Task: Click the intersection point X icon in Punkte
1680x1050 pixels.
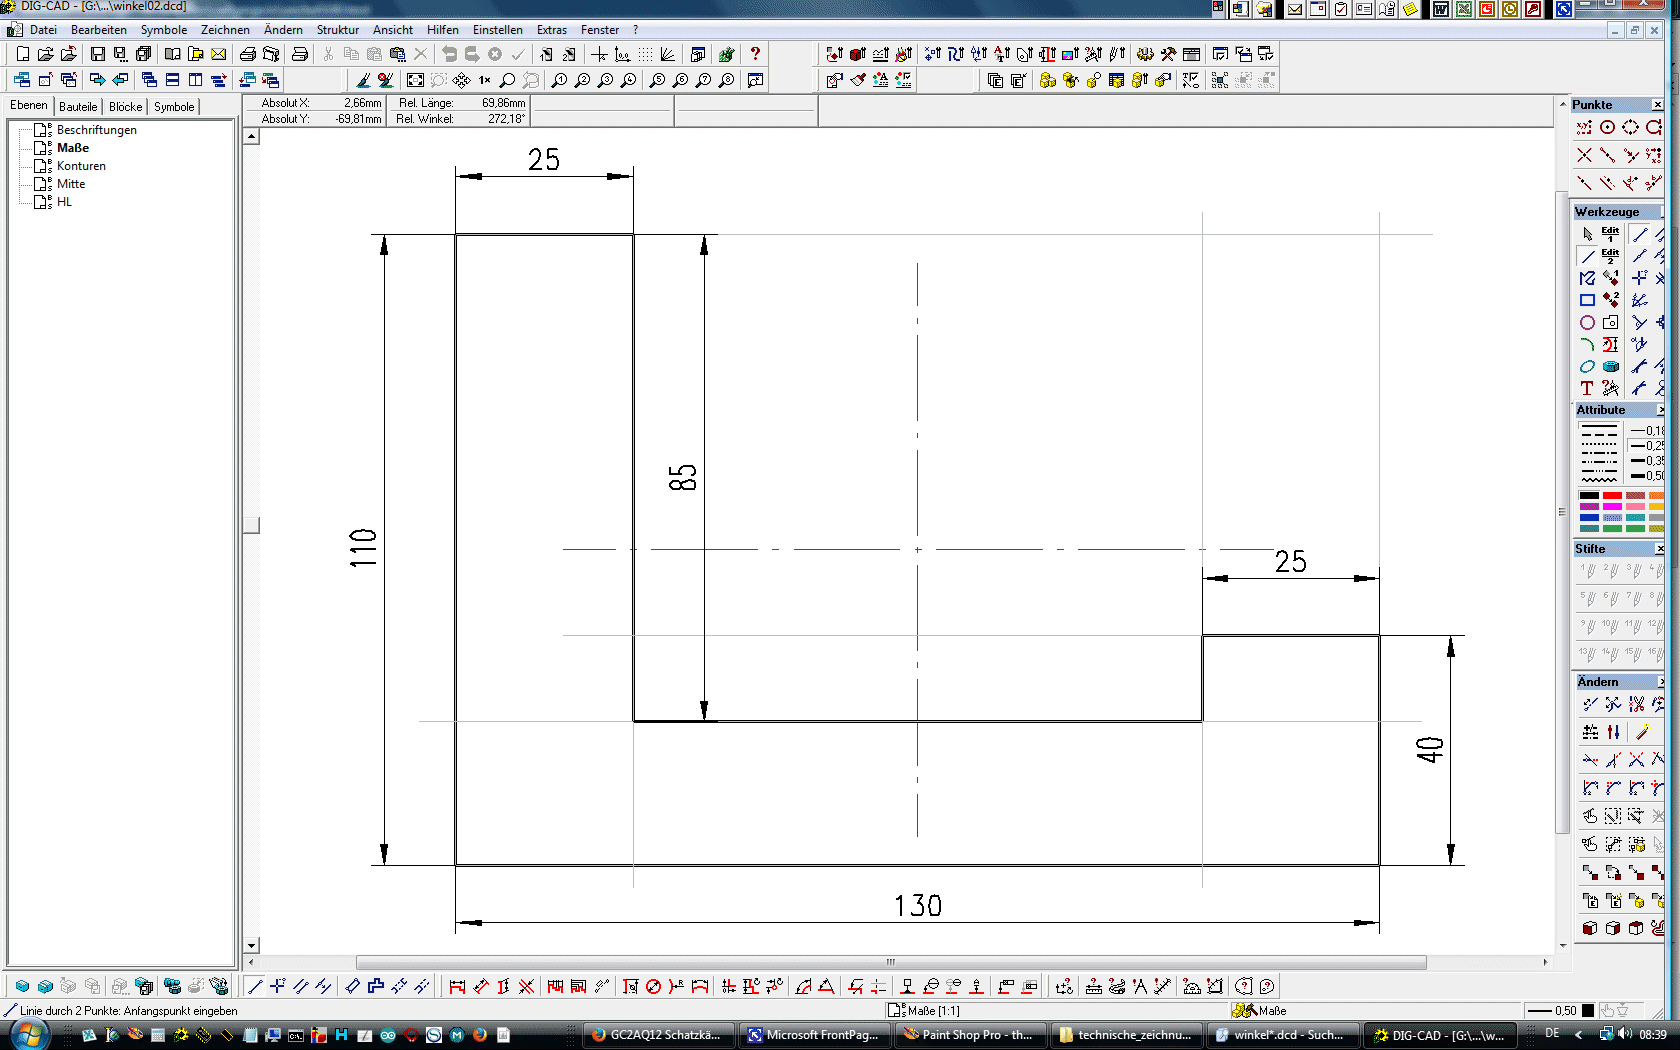Action: point(1584,155)
